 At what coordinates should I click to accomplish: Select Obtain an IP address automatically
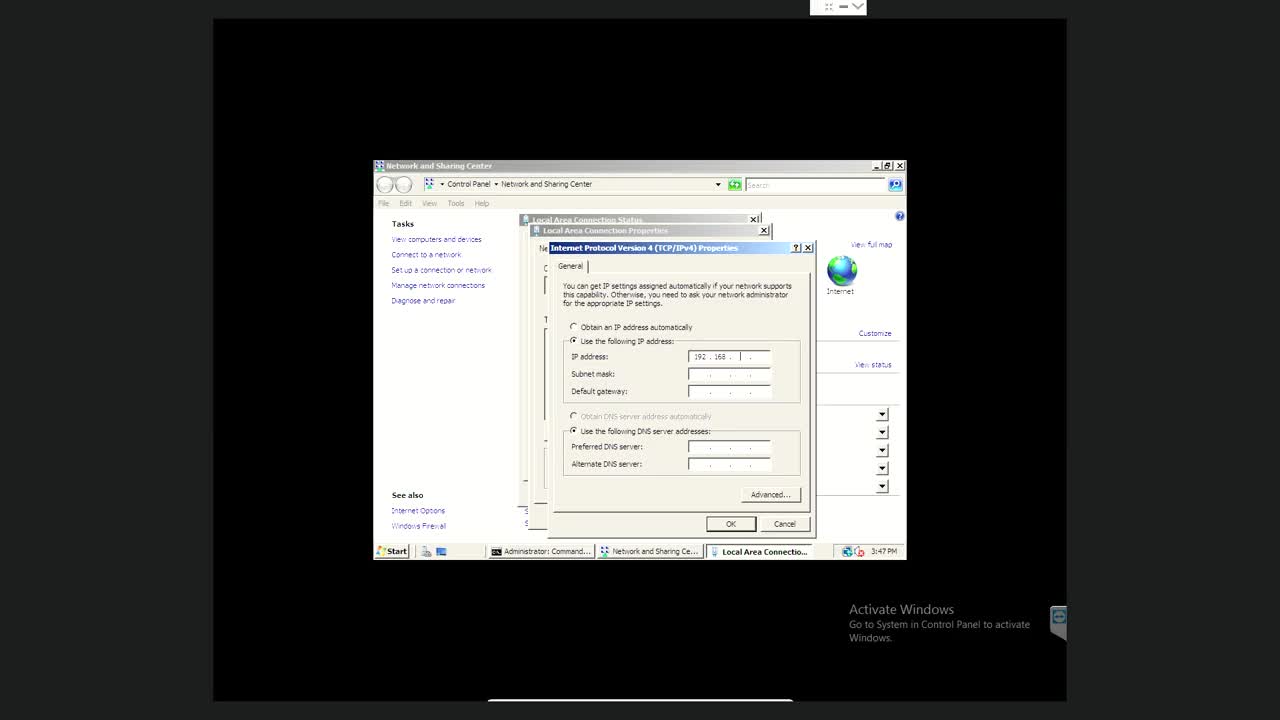click(x=573, y=327)
